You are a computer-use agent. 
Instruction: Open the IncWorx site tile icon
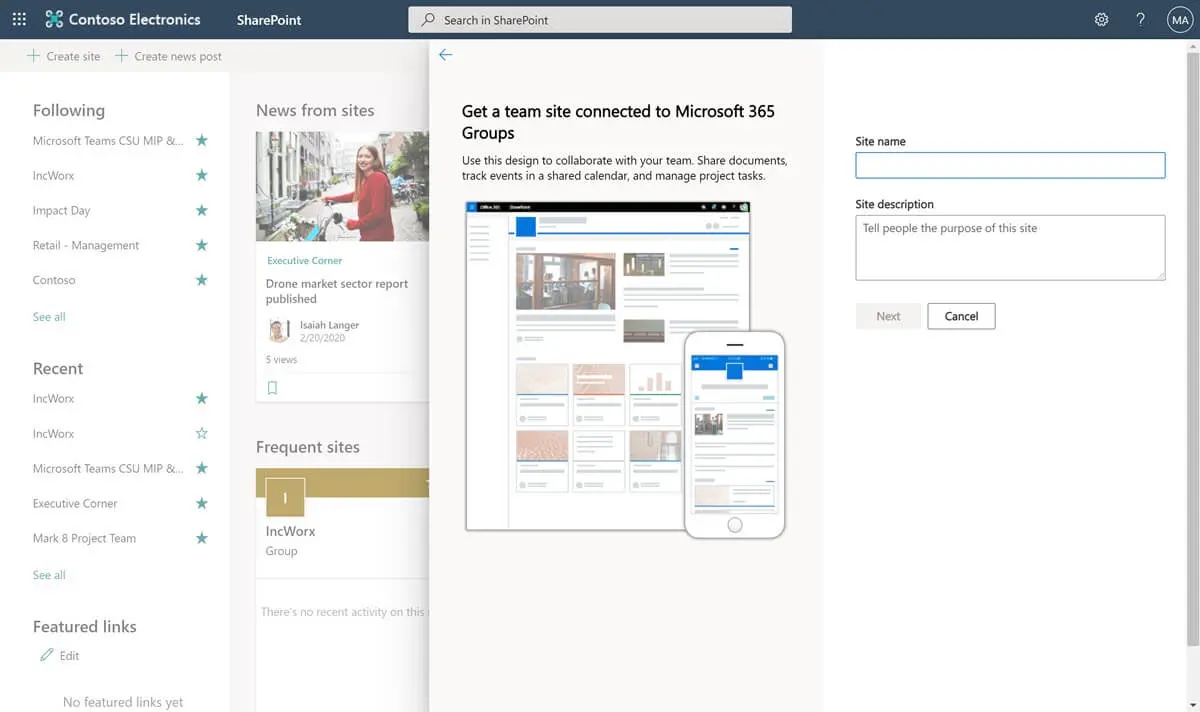[285, 497]
